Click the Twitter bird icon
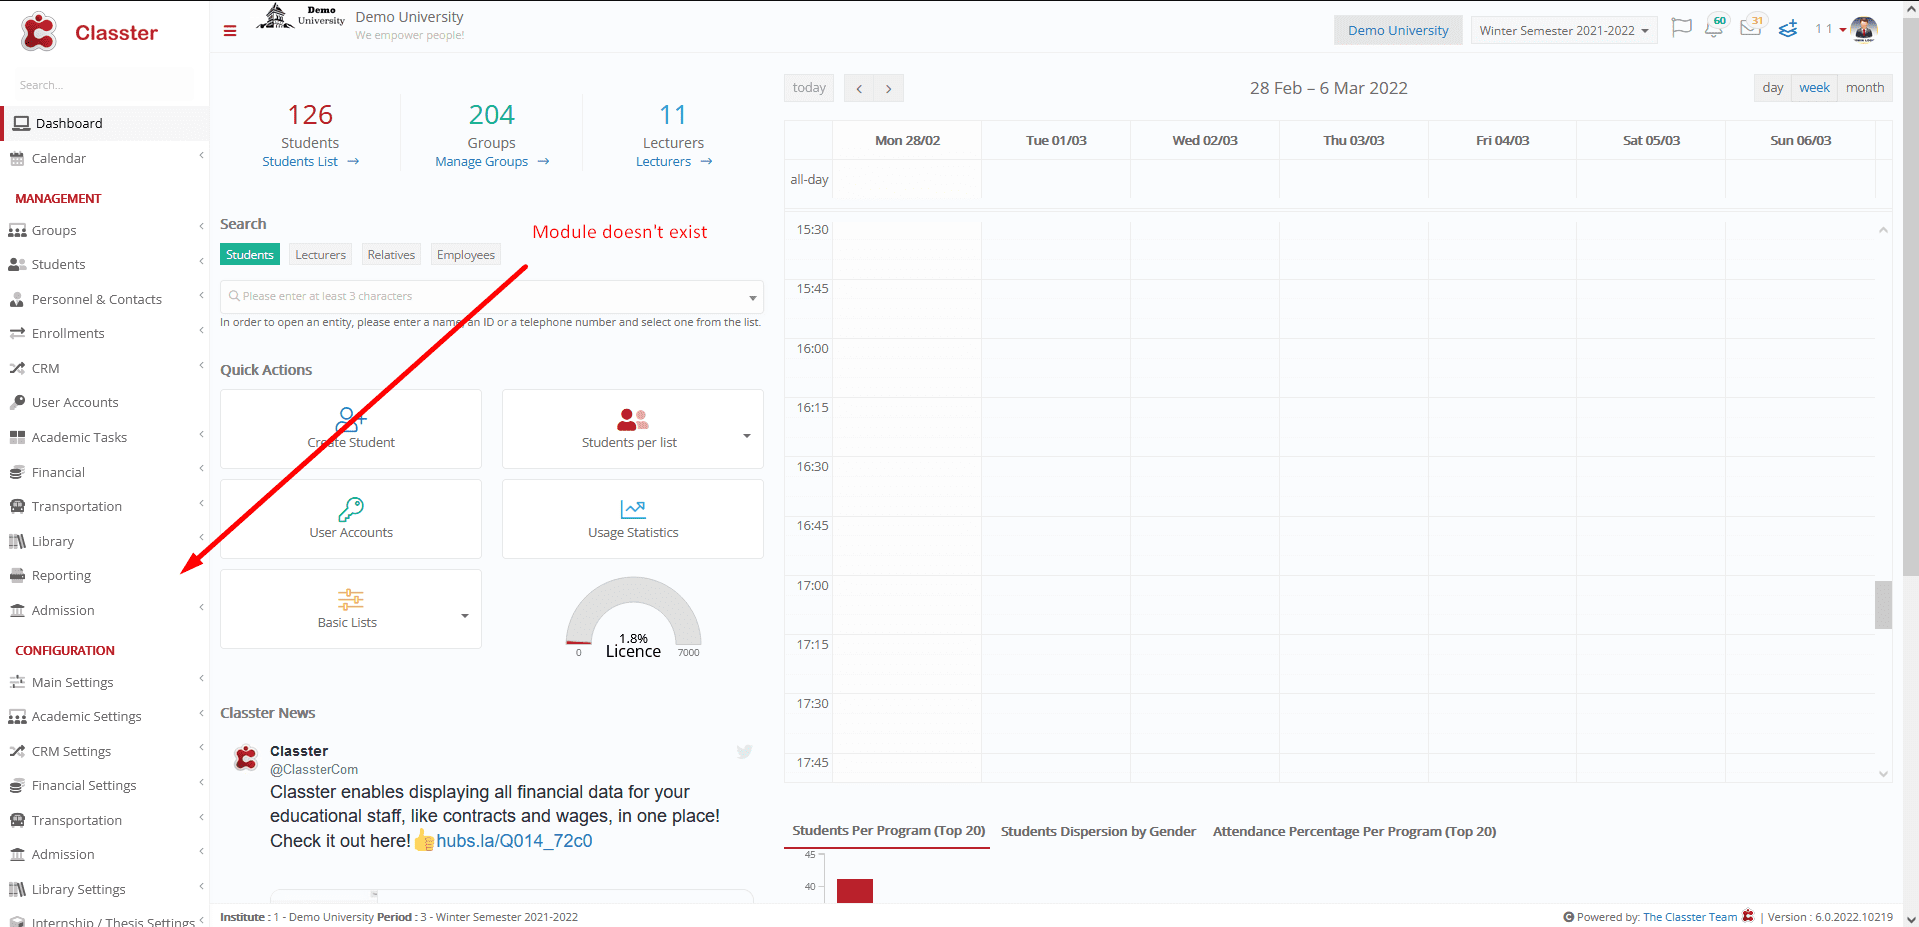1919x927 pixels. tap(744, 751)
